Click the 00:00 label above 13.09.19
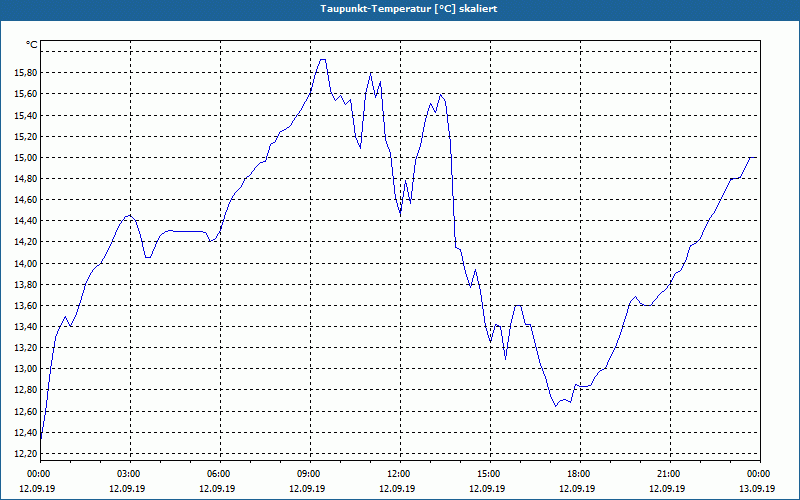 (x=760, y=474)
